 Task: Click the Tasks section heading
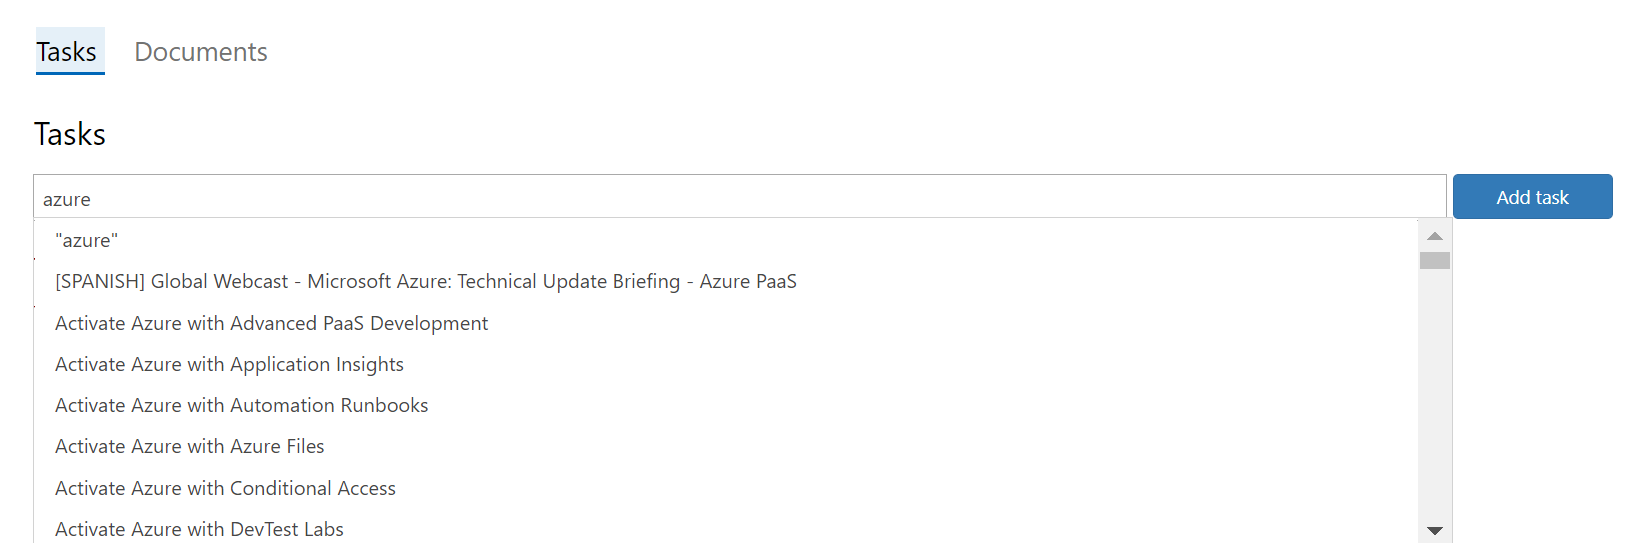click(x=70, y=134)
